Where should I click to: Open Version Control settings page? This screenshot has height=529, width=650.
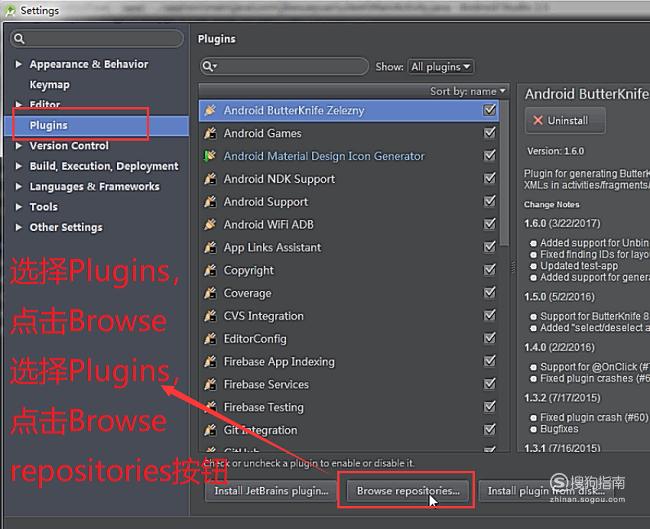click(69, 146)
